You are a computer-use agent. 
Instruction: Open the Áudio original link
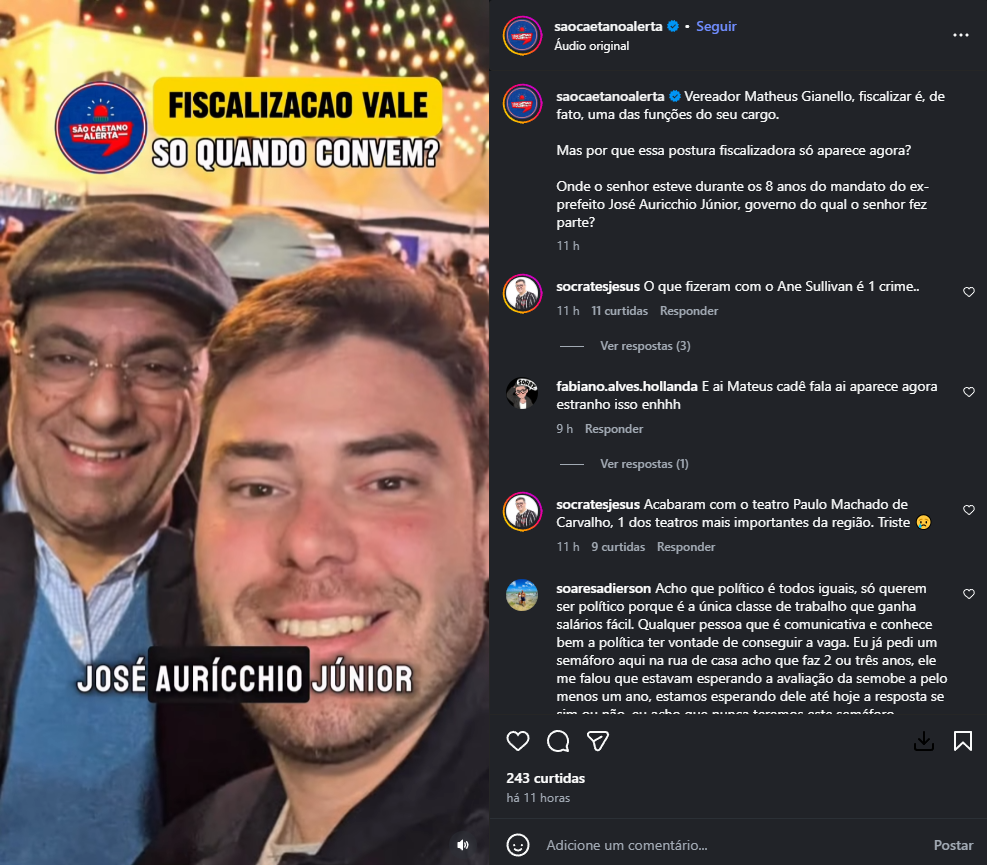[x=591, y=46]
